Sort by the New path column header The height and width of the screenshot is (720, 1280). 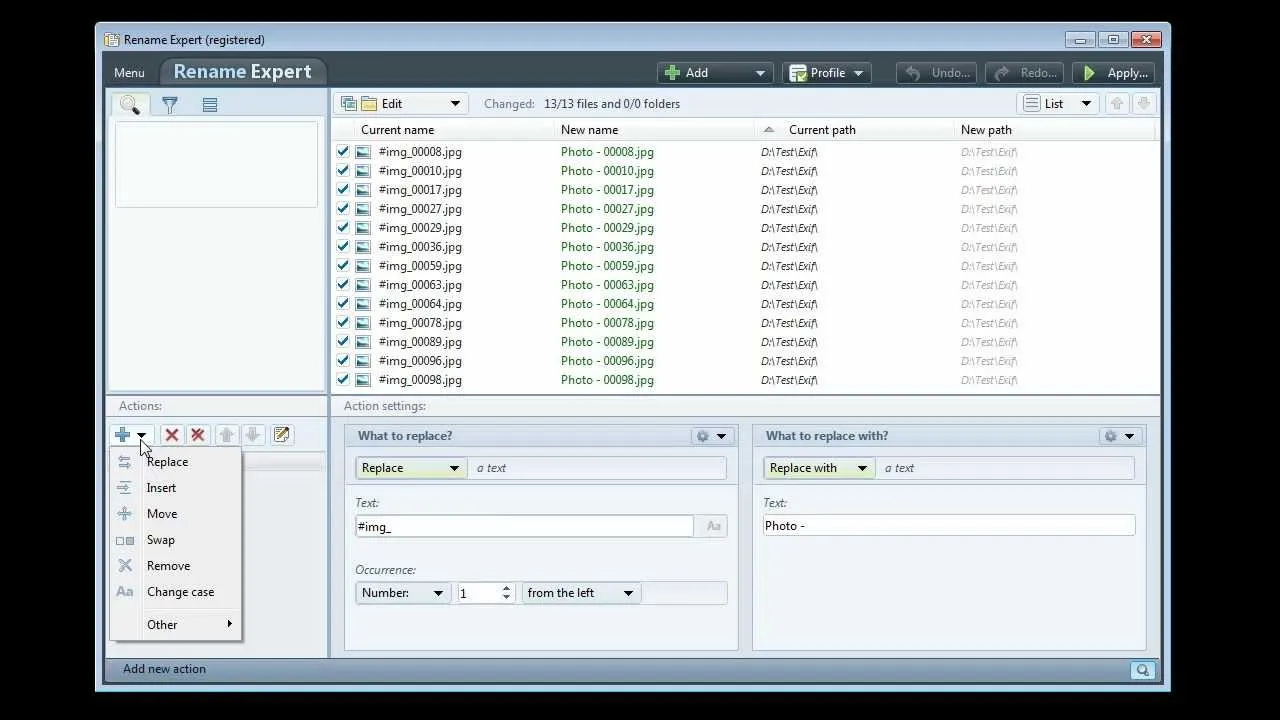tap(1055, 130)
